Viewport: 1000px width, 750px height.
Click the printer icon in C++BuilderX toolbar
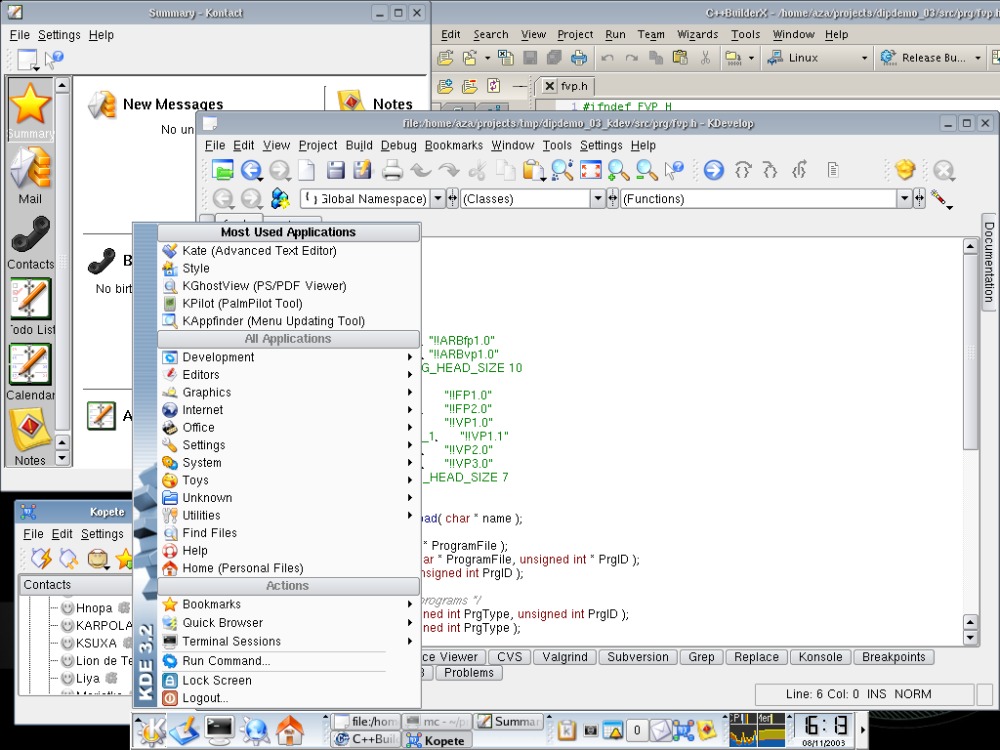(578, 58)
